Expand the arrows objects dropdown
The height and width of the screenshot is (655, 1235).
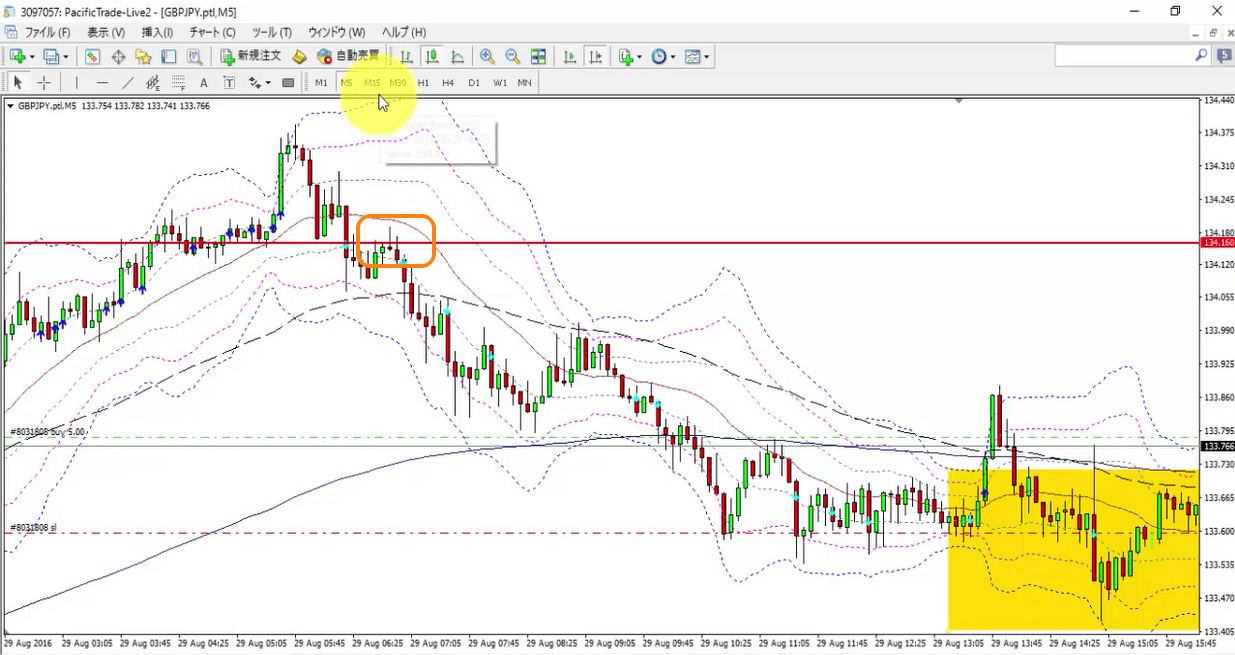click(x=268, y=83)
